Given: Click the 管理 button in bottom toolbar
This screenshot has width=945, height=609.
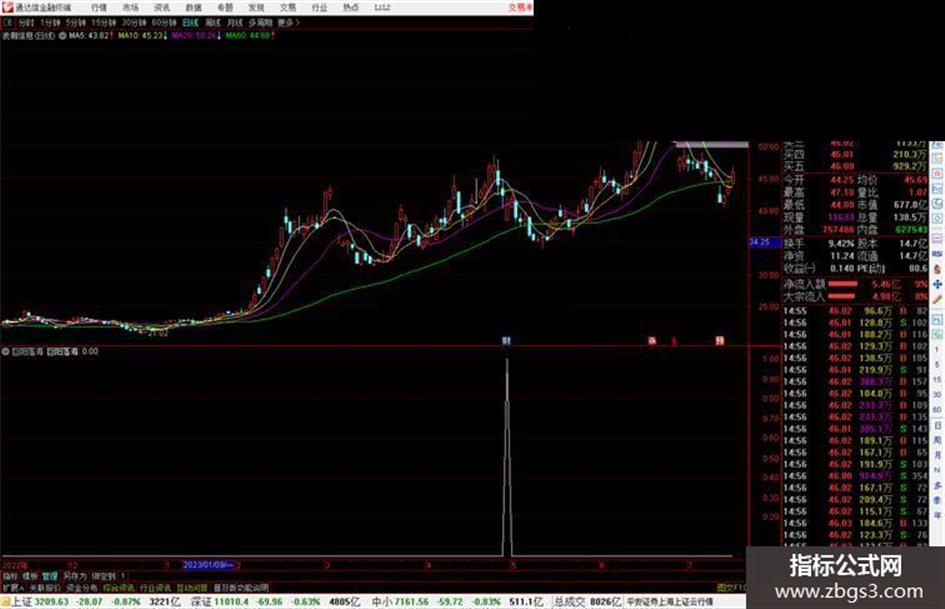Looking at the screenshot, I should [x=49, y=576].
